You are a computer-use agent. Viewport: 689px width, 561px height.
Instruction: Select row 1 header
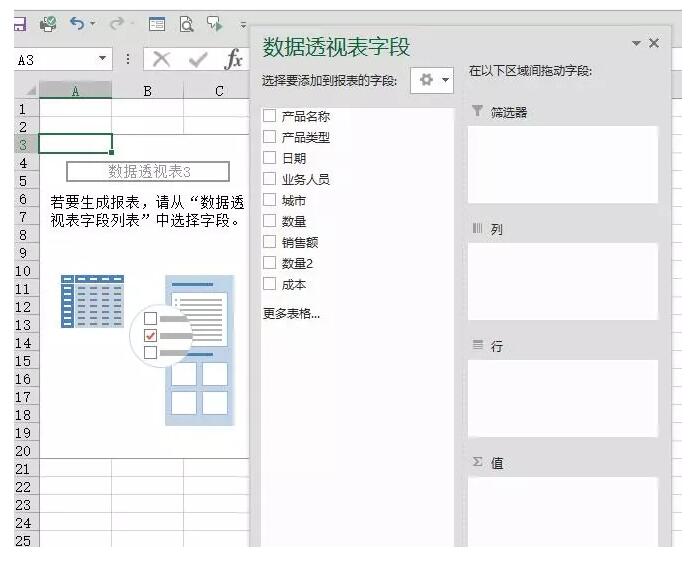[x=22, y=109]
